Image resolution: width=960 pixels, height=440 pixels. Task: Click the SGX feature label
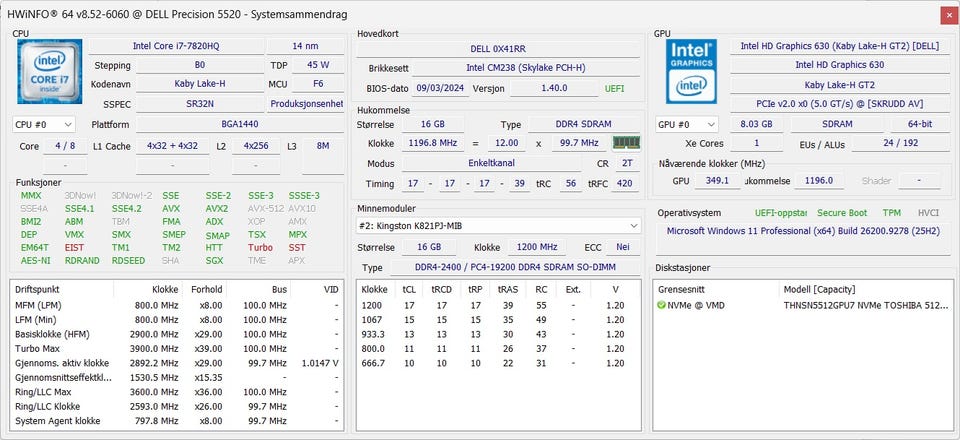(214, 260)
